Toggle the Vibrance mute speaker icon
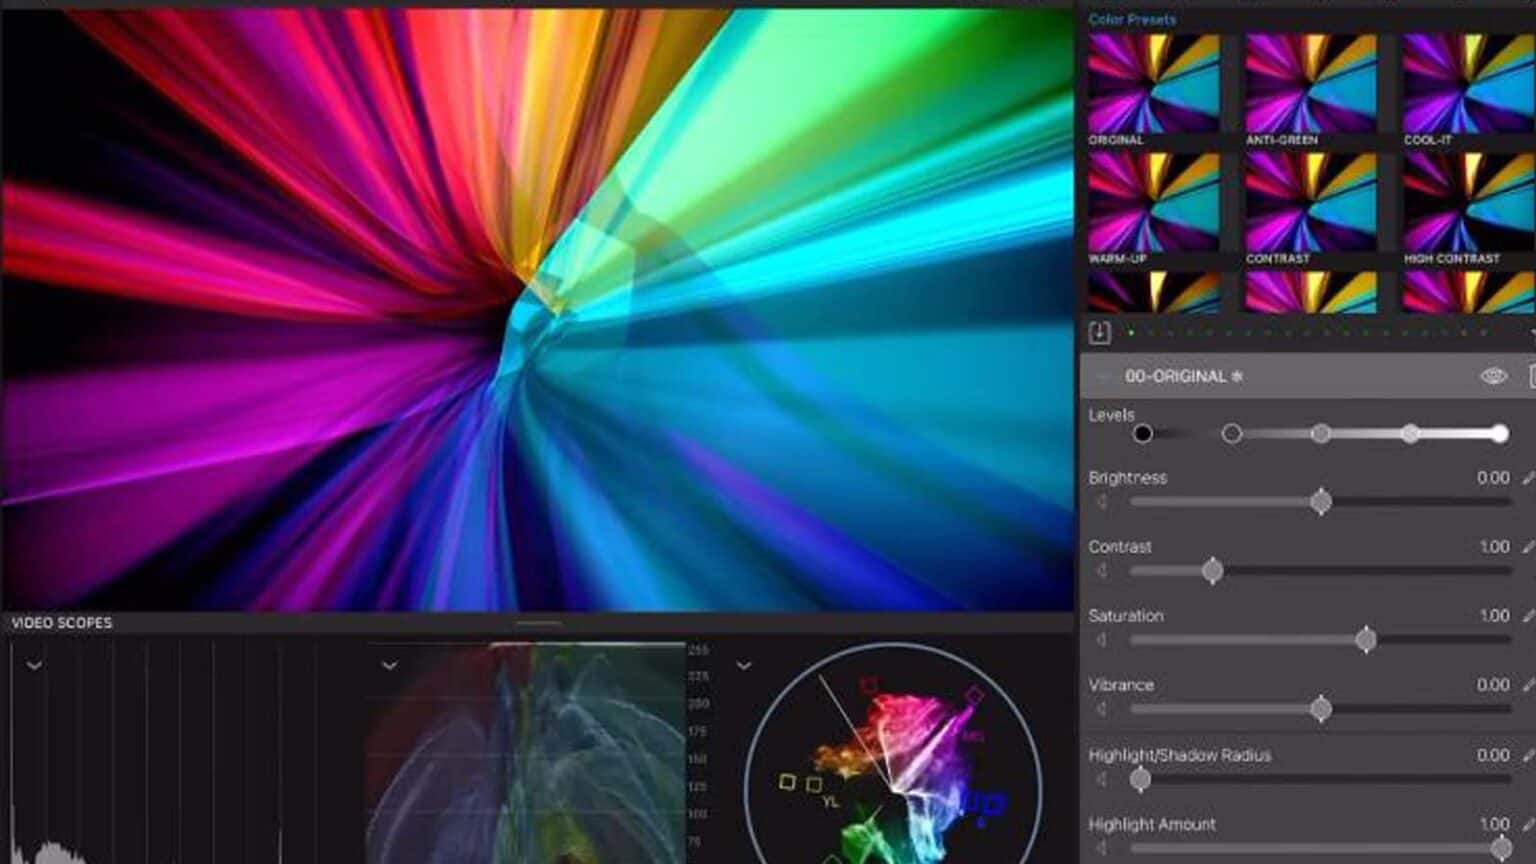1536x864 pixels. click(x=1101, y=708)
